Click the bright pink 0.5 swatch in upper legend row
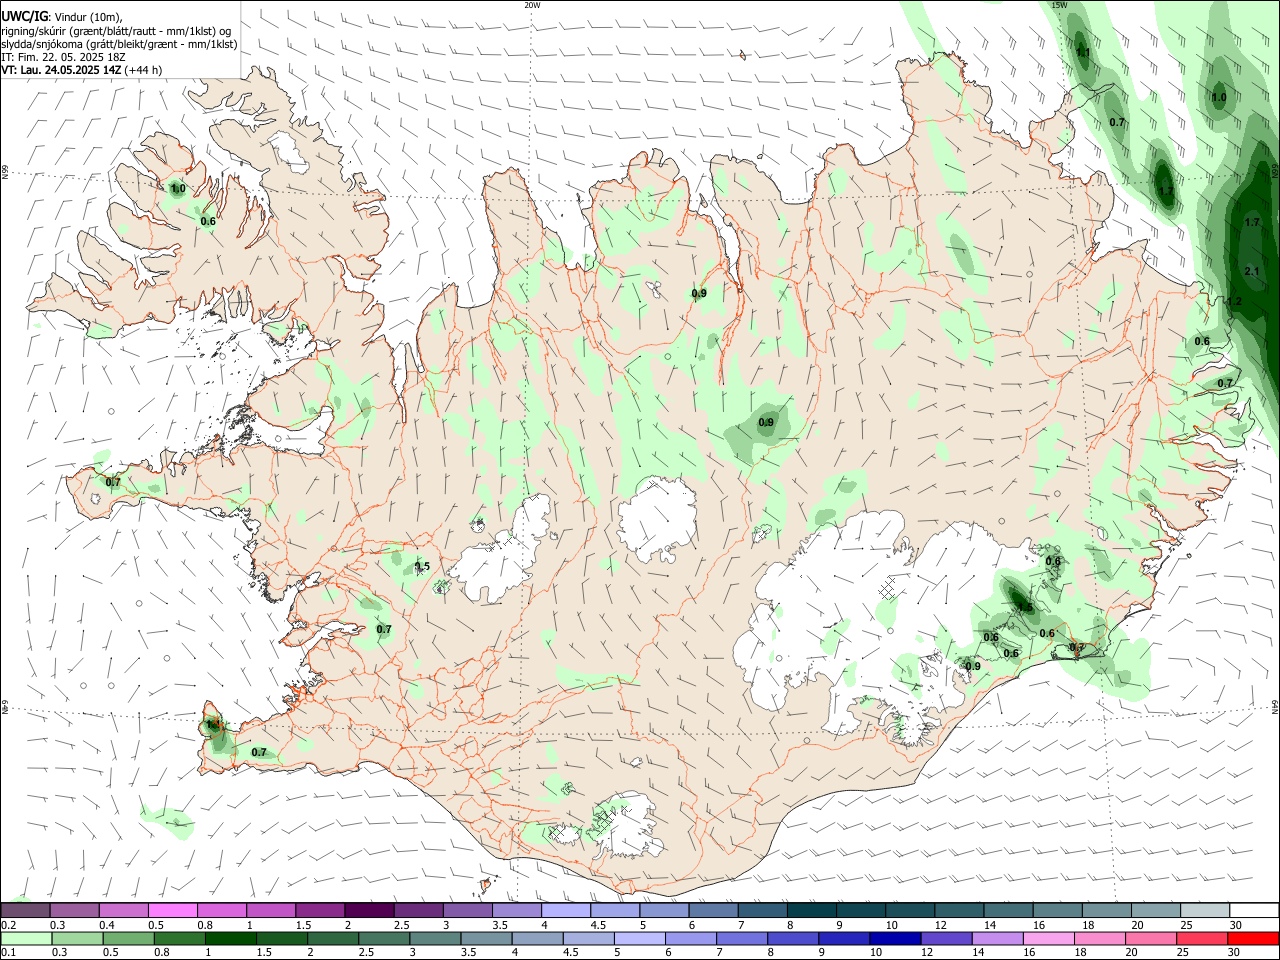Viewport: 1280px width, 960px height. coord(172,910)
